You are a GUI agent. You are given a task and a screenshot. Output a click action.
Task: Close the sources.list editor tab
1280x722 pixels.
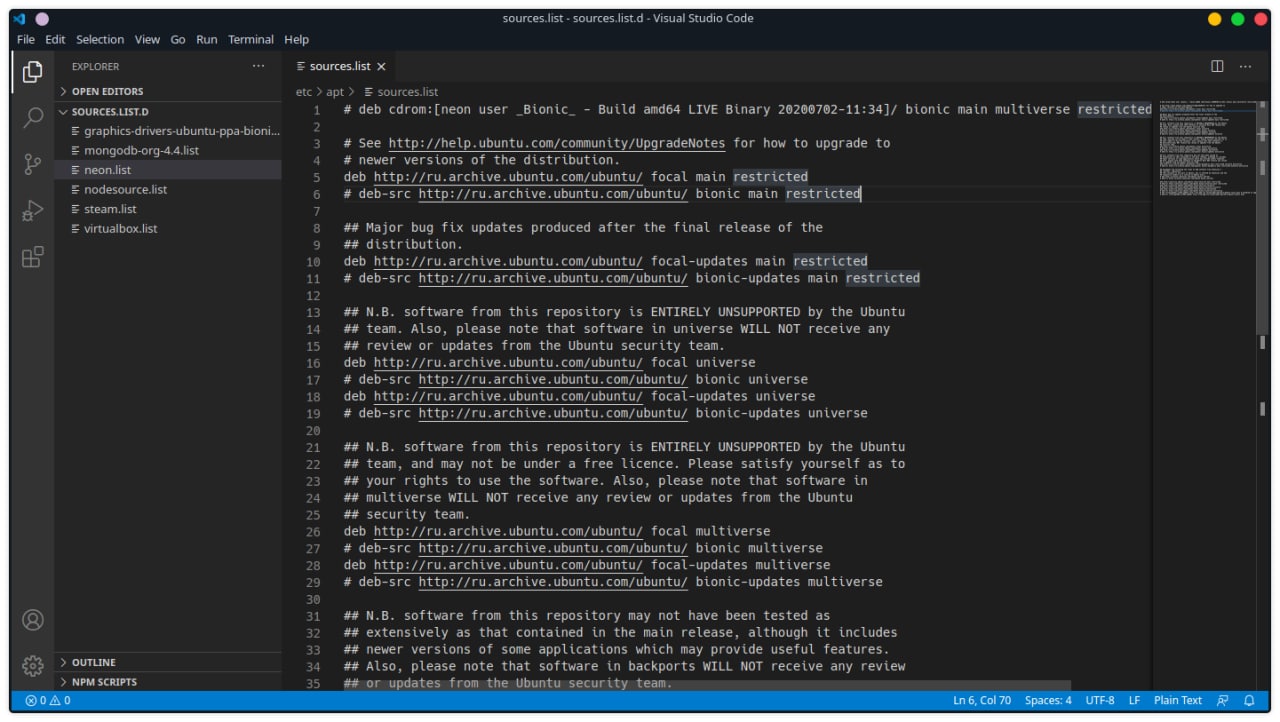tap(381, 66)
